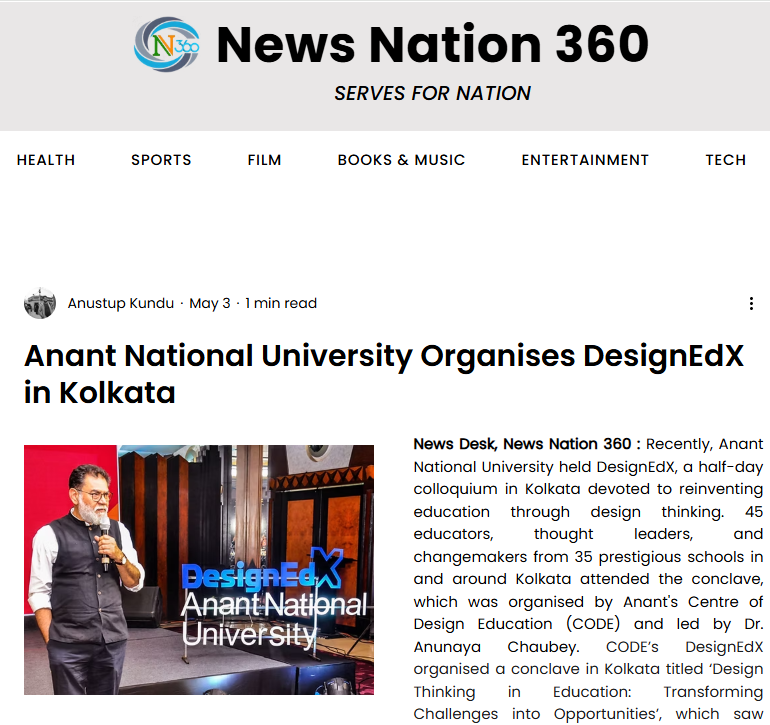Screen dimensions: 770x725
Task: Open the Sports menu item
Action: tap(161, 160)
